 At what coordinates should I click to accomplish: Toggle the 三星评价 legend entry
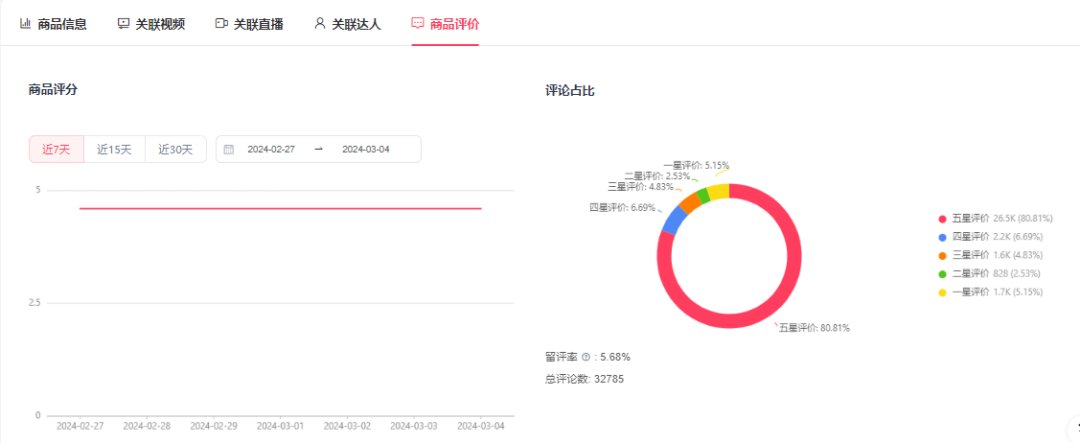pyautogui.click(x=990, y=256)
